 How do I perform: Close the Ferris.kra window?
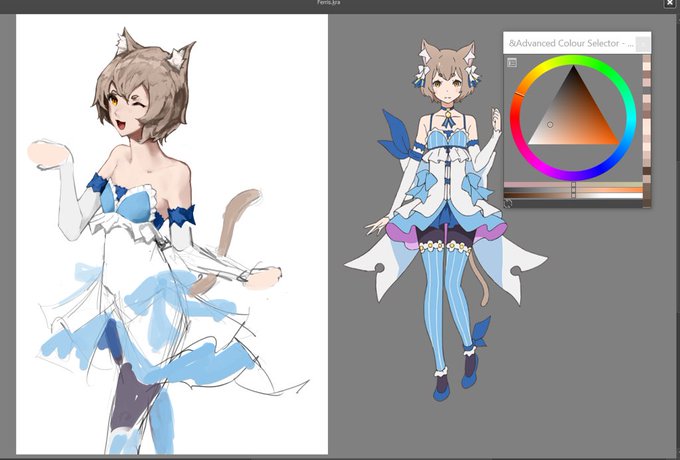coord(670,3)
